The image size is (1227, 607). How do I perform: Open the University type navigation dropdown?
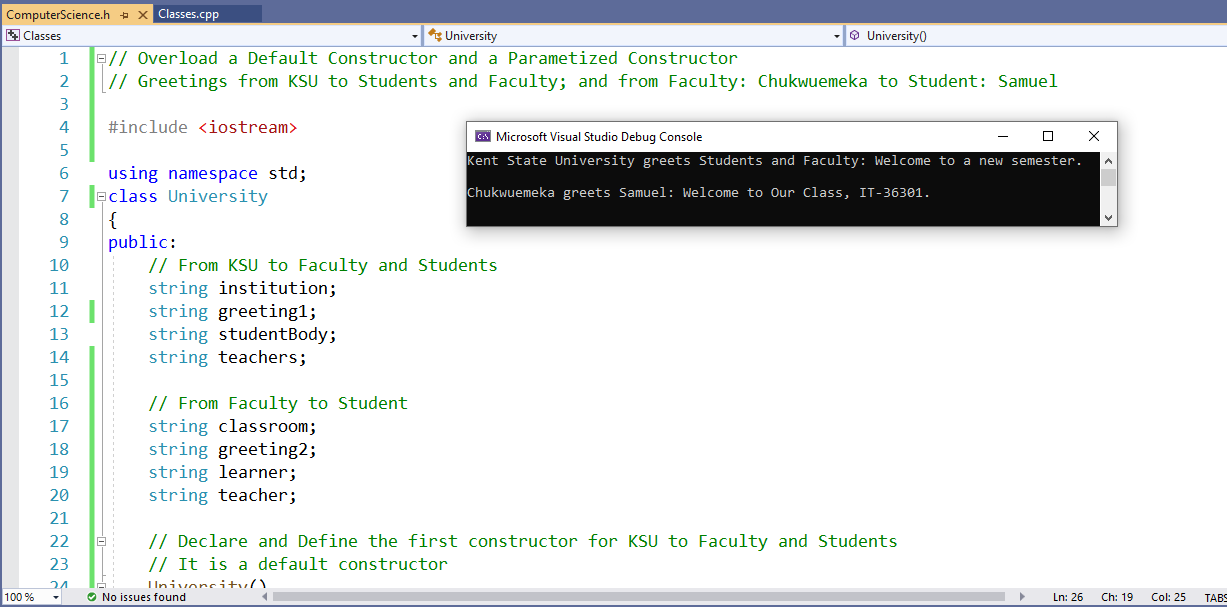[x=837, y=36]
